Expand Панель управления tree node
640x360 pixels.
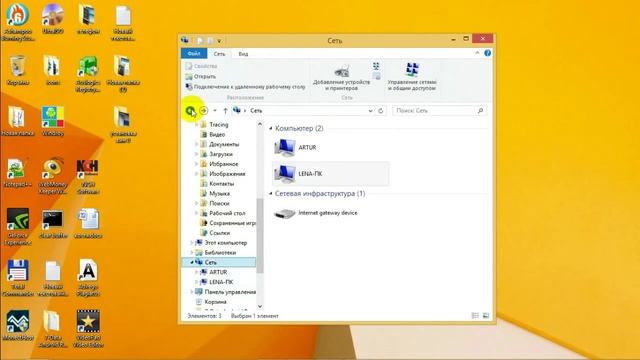point(191,292)
